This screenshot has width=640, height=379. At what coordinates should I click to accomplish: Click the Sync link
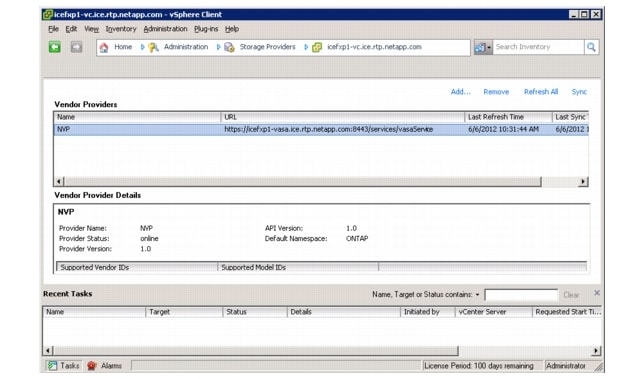coord(579,92)
